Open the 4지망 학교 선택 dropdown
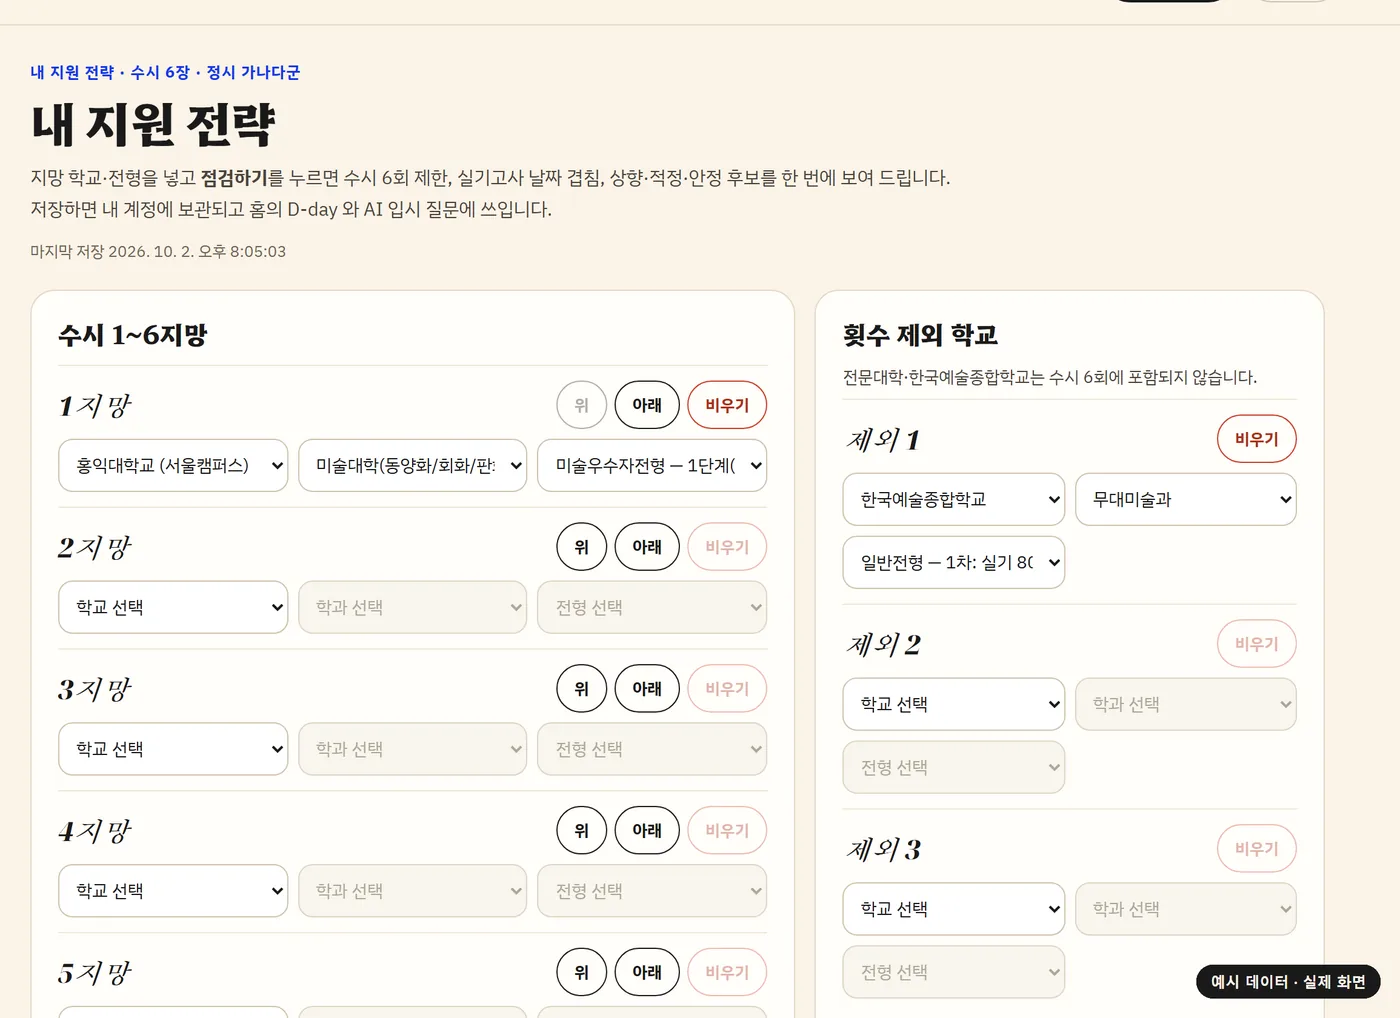Viewport: 1400px width, 1018px height. pos(173,891)
